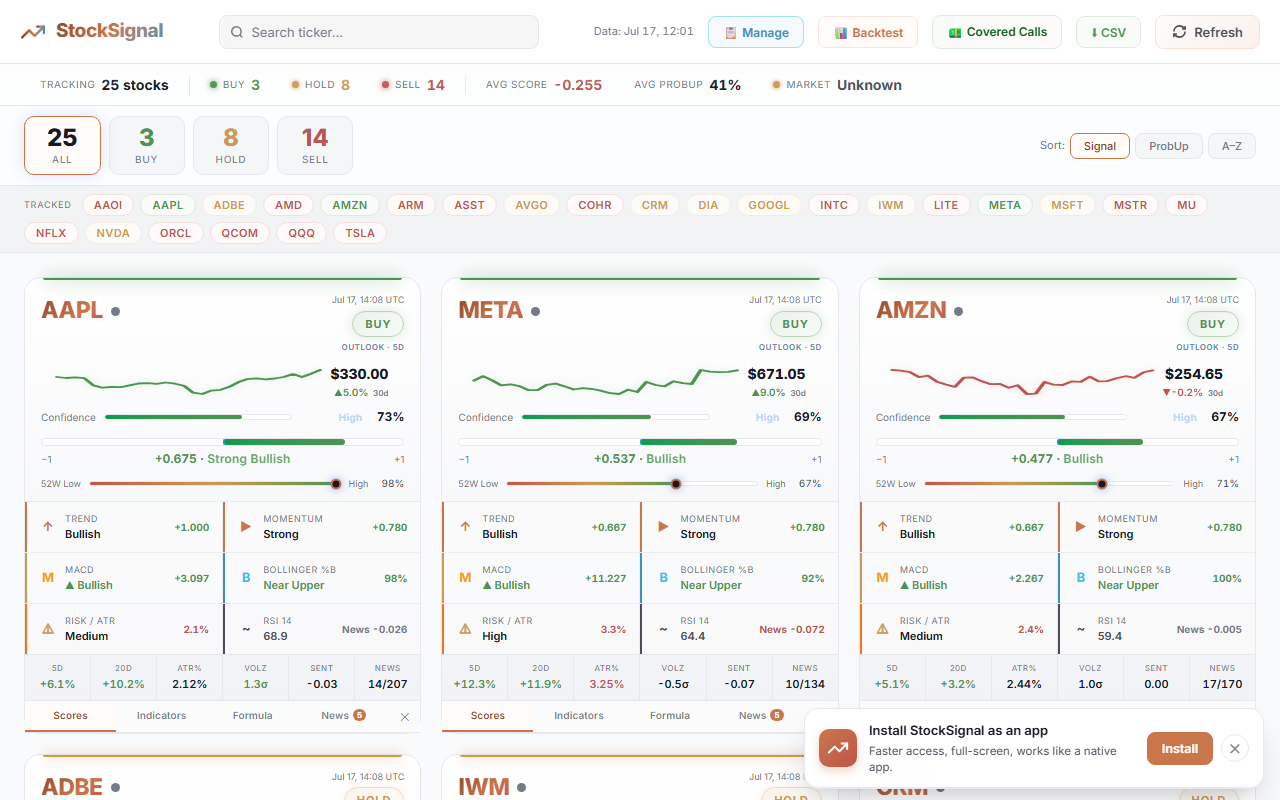Click the MACD M icon in META card
The image size is (1280, 800).
pos(464,577)
